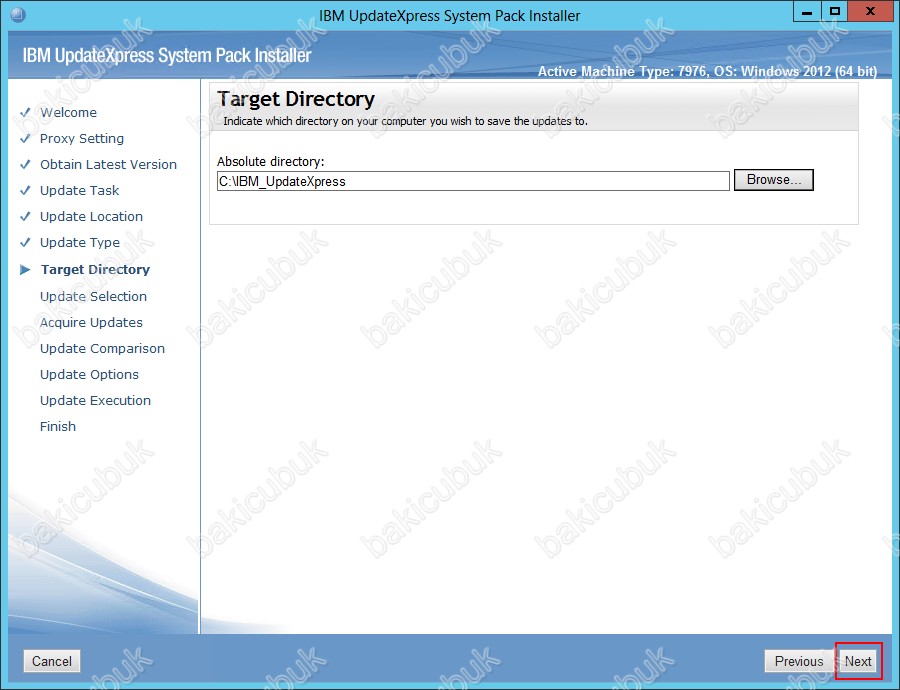Viewport: 900px width, 690px height.
Task: Maximize the installer window
Action: (x=835, y=12)
